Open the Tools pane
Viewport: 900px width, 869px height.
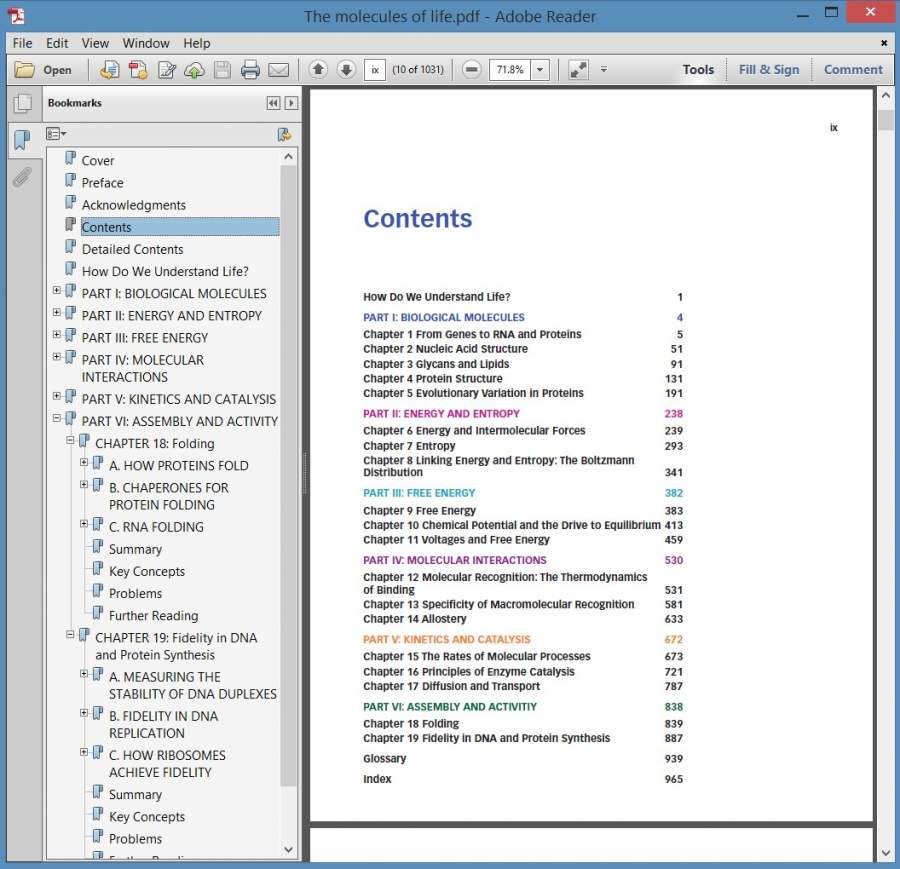(698, 69)
